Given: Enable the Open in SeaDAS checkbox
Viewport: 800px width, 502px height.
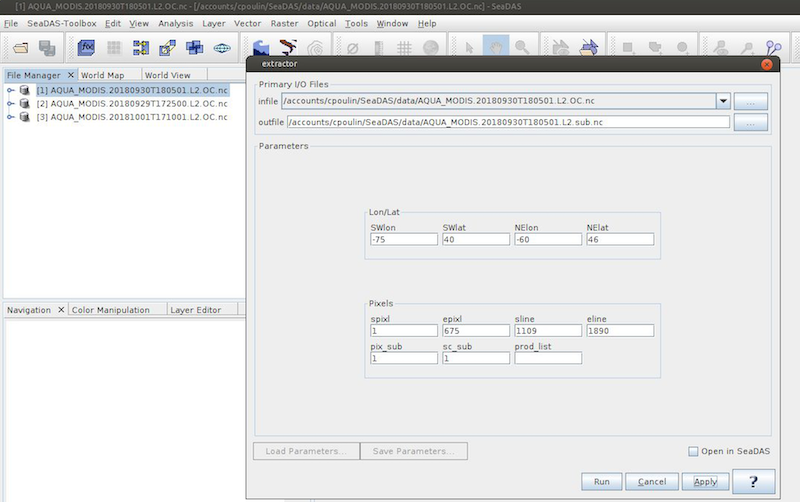Looking at the screenshot, I should tap(693, 452).
